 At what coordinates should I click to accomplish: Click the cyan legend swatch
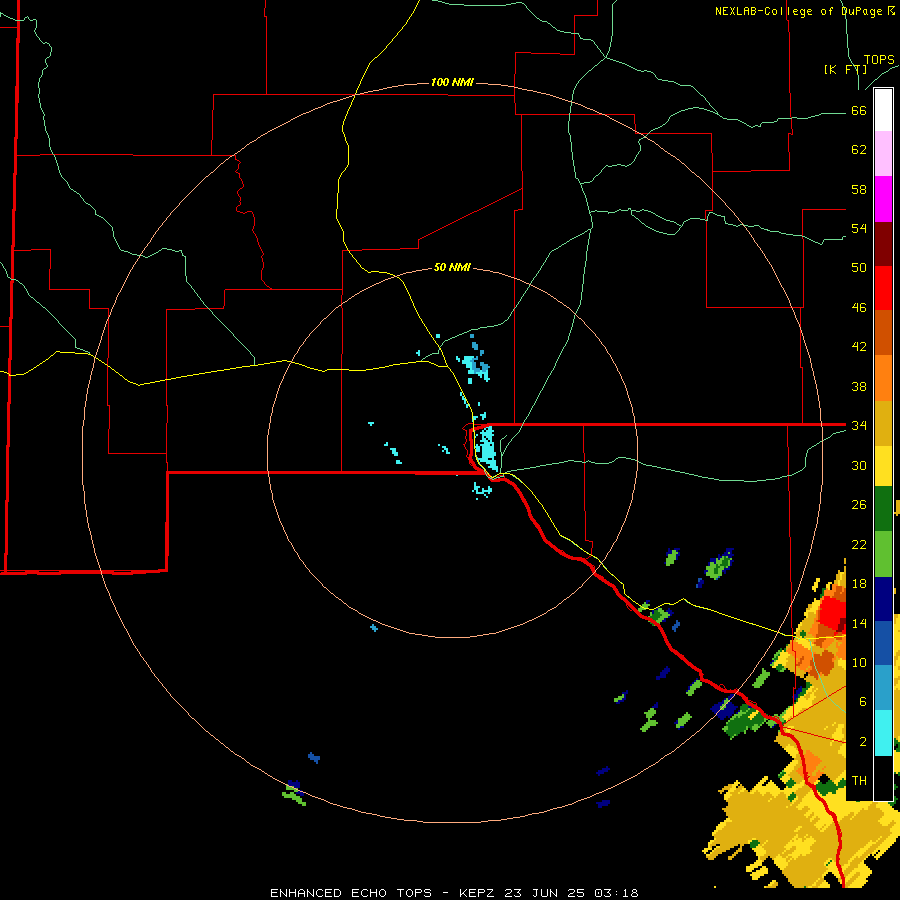pos(883,733)
